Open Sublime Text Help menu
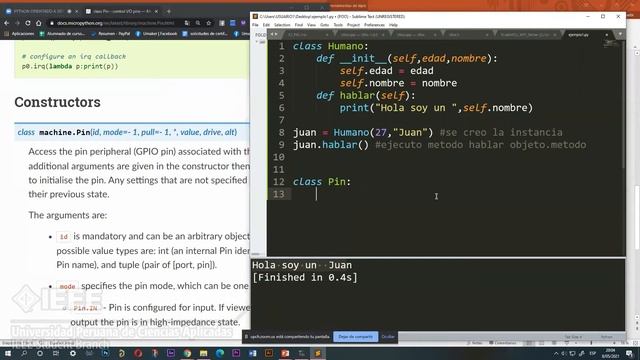Viewport: 640px width, 360px height. [x=393, y=25]
